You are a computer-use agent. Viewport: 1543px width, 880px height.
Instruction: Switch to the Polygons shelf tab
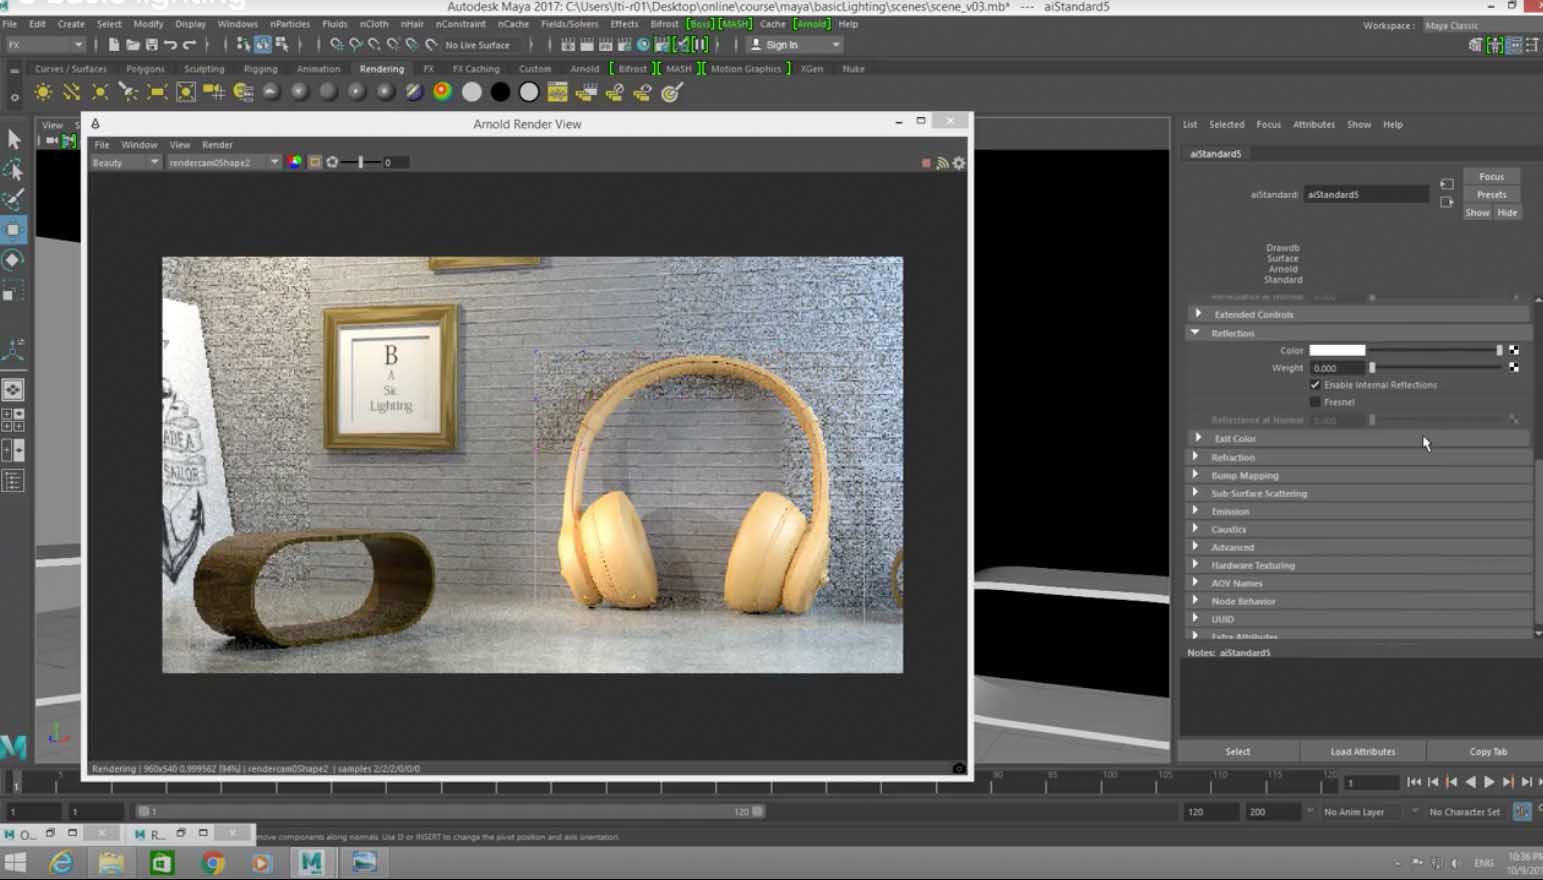click(145, 69)
